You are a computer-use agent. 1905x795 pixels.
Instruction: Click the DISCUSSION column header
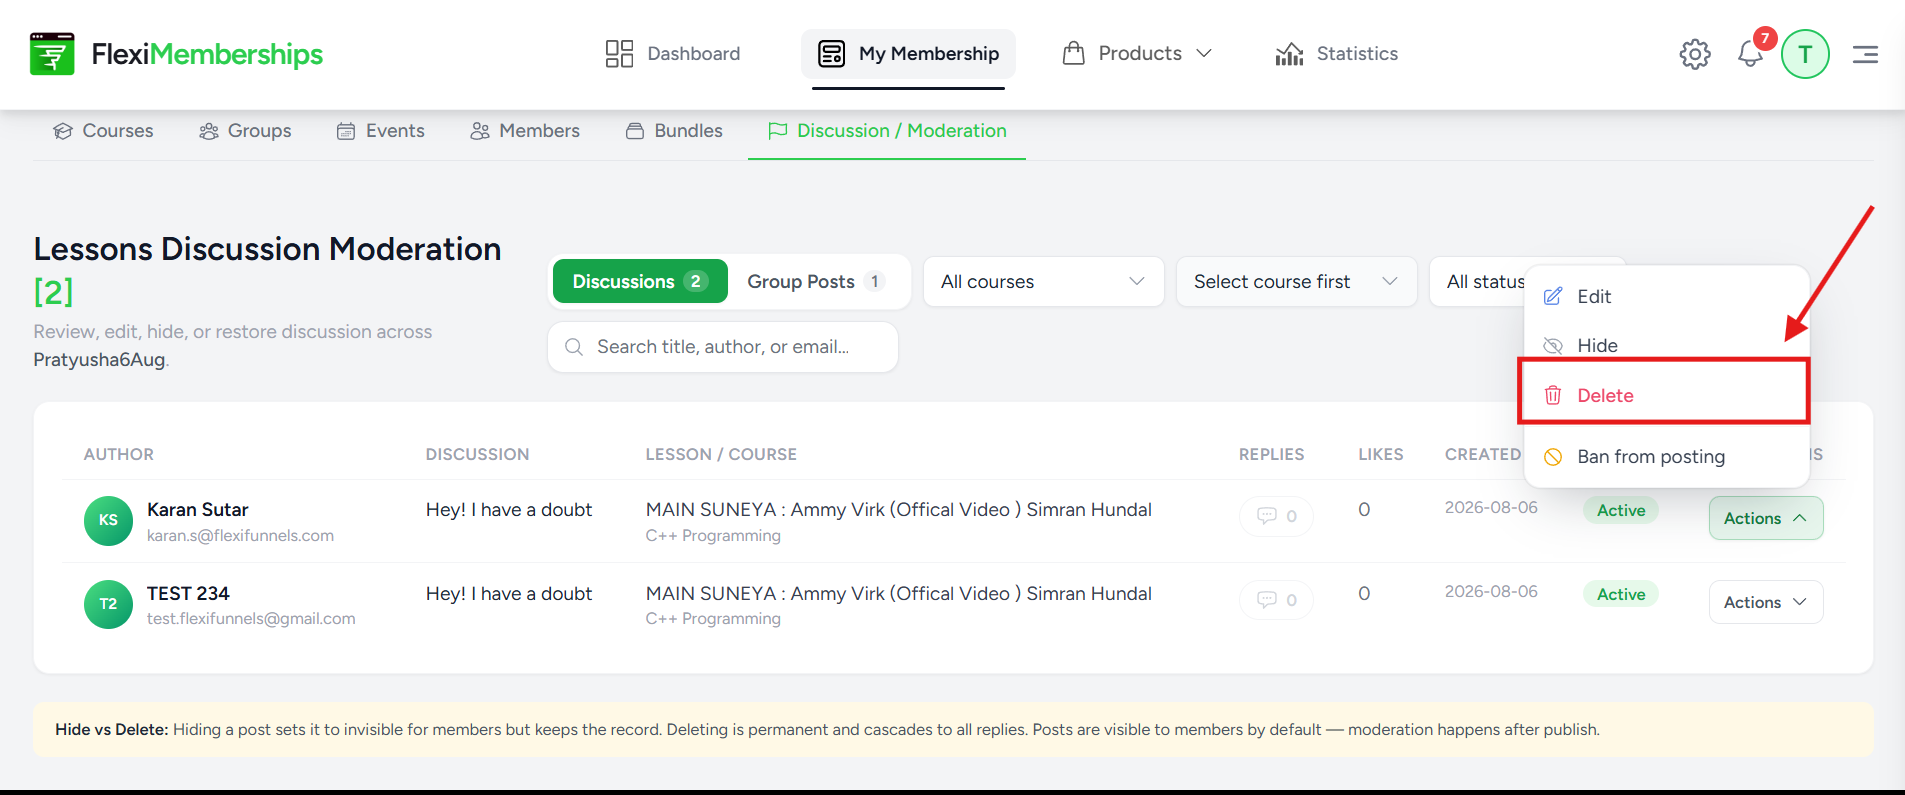coord(478,454)
